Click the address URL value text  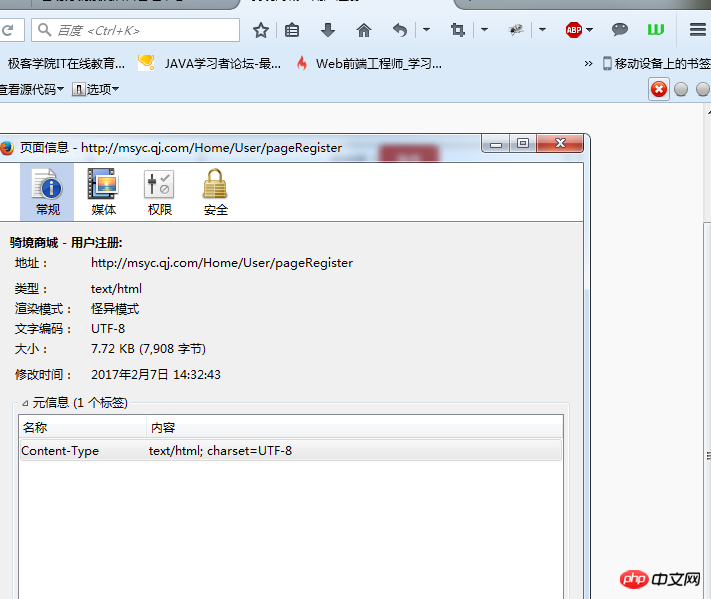(222, 263)
